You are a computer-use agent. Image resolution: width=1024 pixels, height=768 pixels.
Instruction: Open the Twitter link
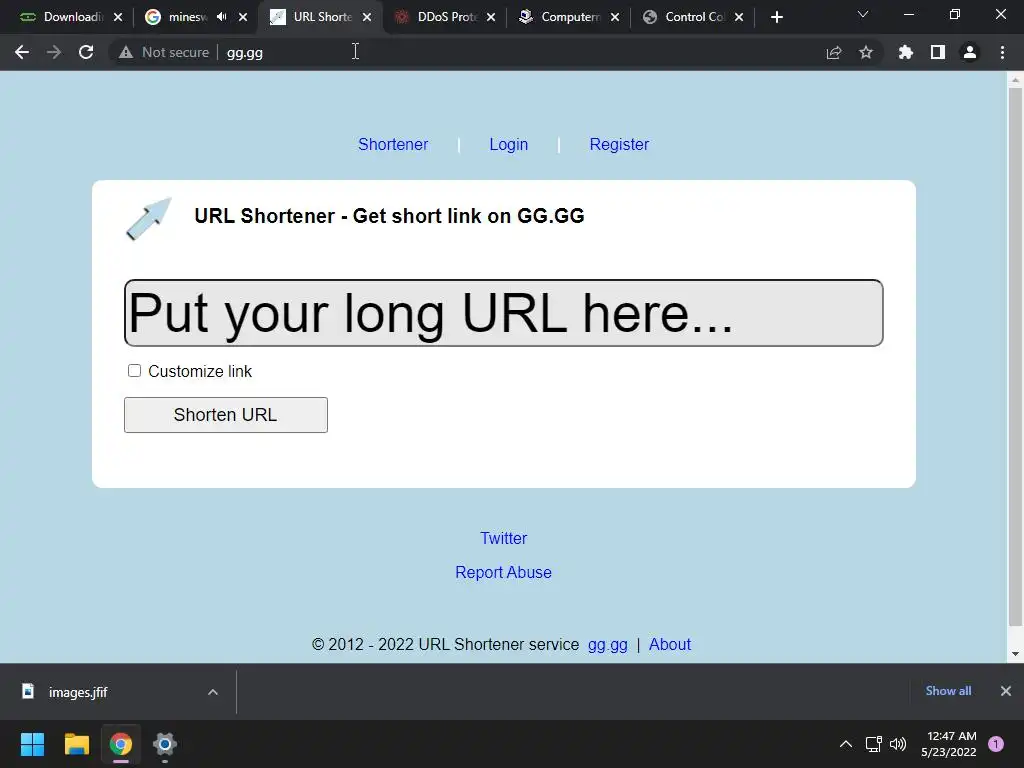coord(504,538)
